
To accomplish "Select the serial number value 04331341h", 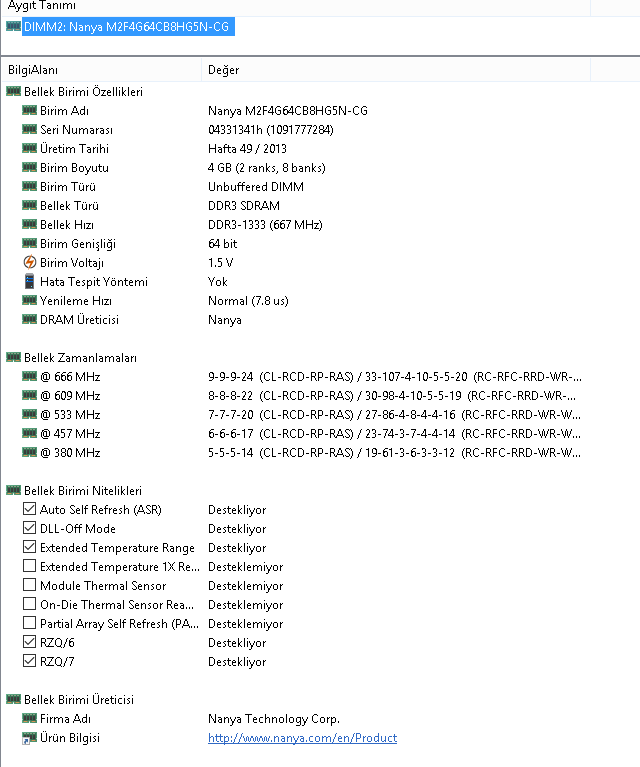I will coord(271,130).
